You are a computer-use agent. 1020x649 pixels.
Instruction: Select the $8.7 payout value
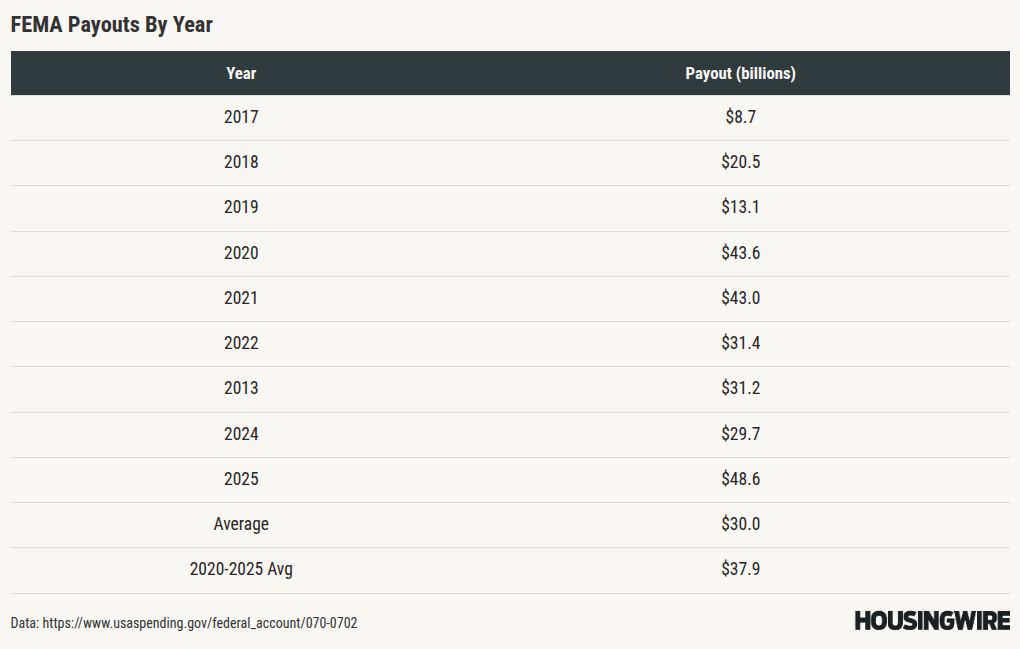740,117
